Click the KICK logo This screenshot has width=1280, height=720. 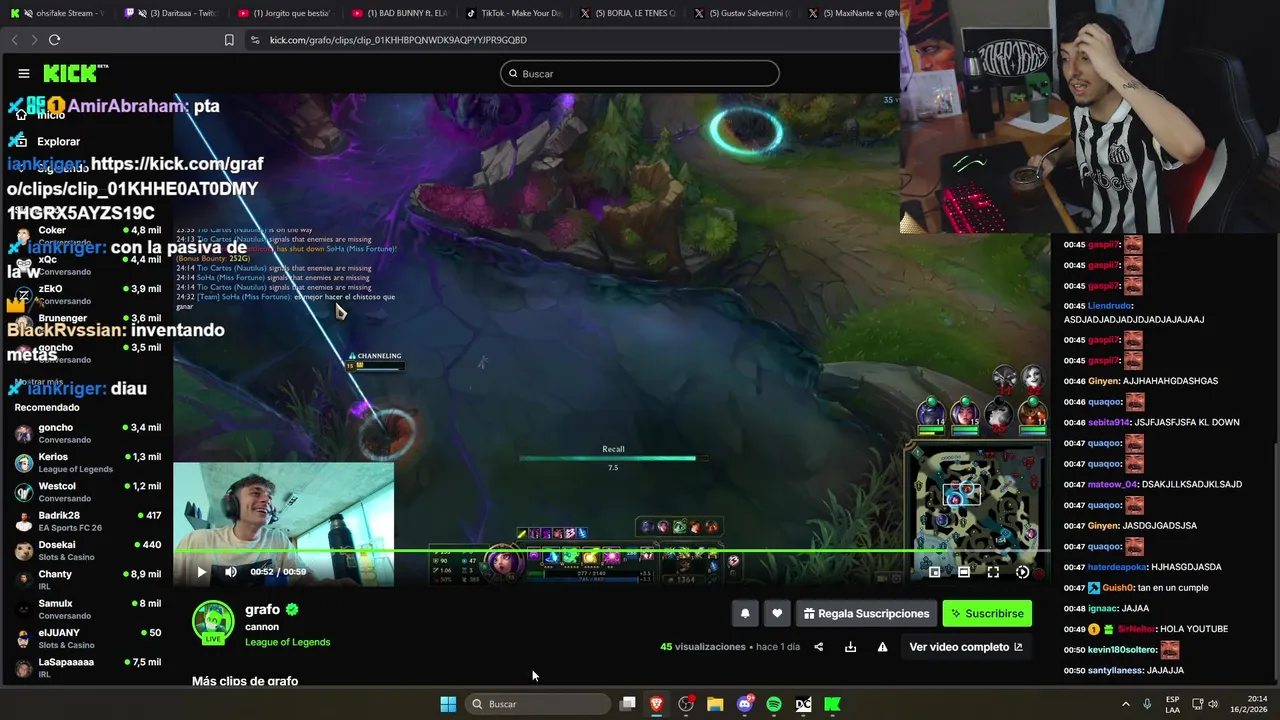tap(75, 73)
